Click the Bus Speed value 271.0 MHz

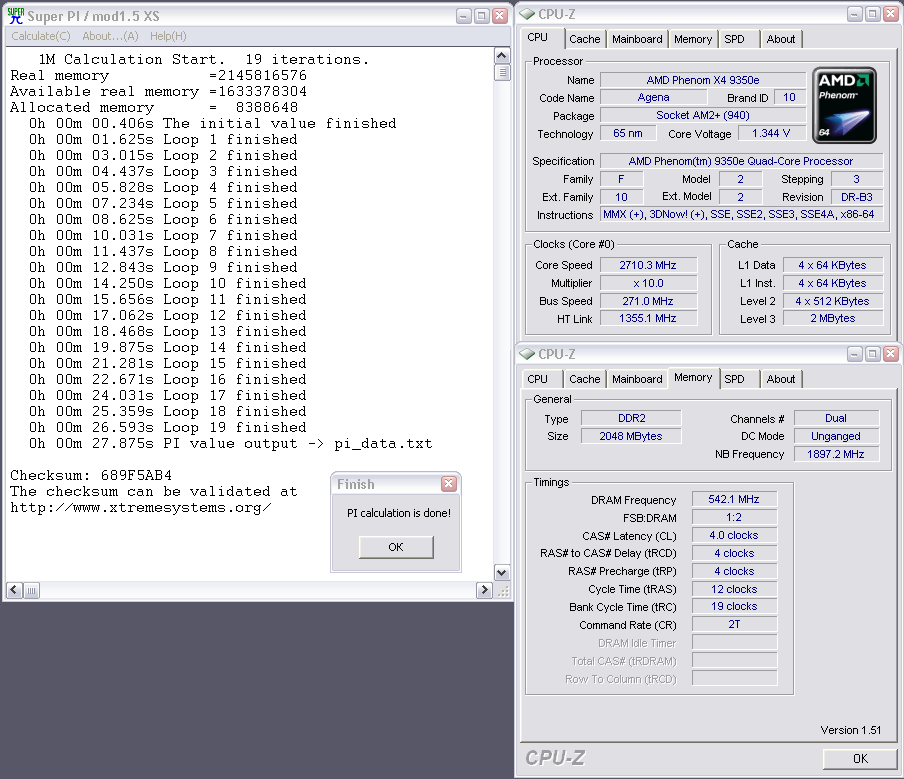click(x=648, y=301)
